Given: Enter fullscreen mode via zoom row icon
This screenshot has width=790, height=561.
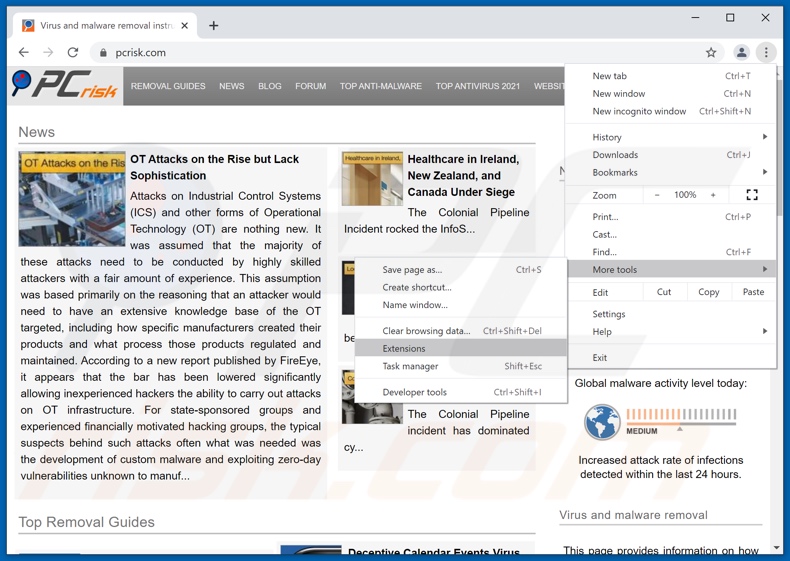Looking at the screenshot, I should pos(752,195).
